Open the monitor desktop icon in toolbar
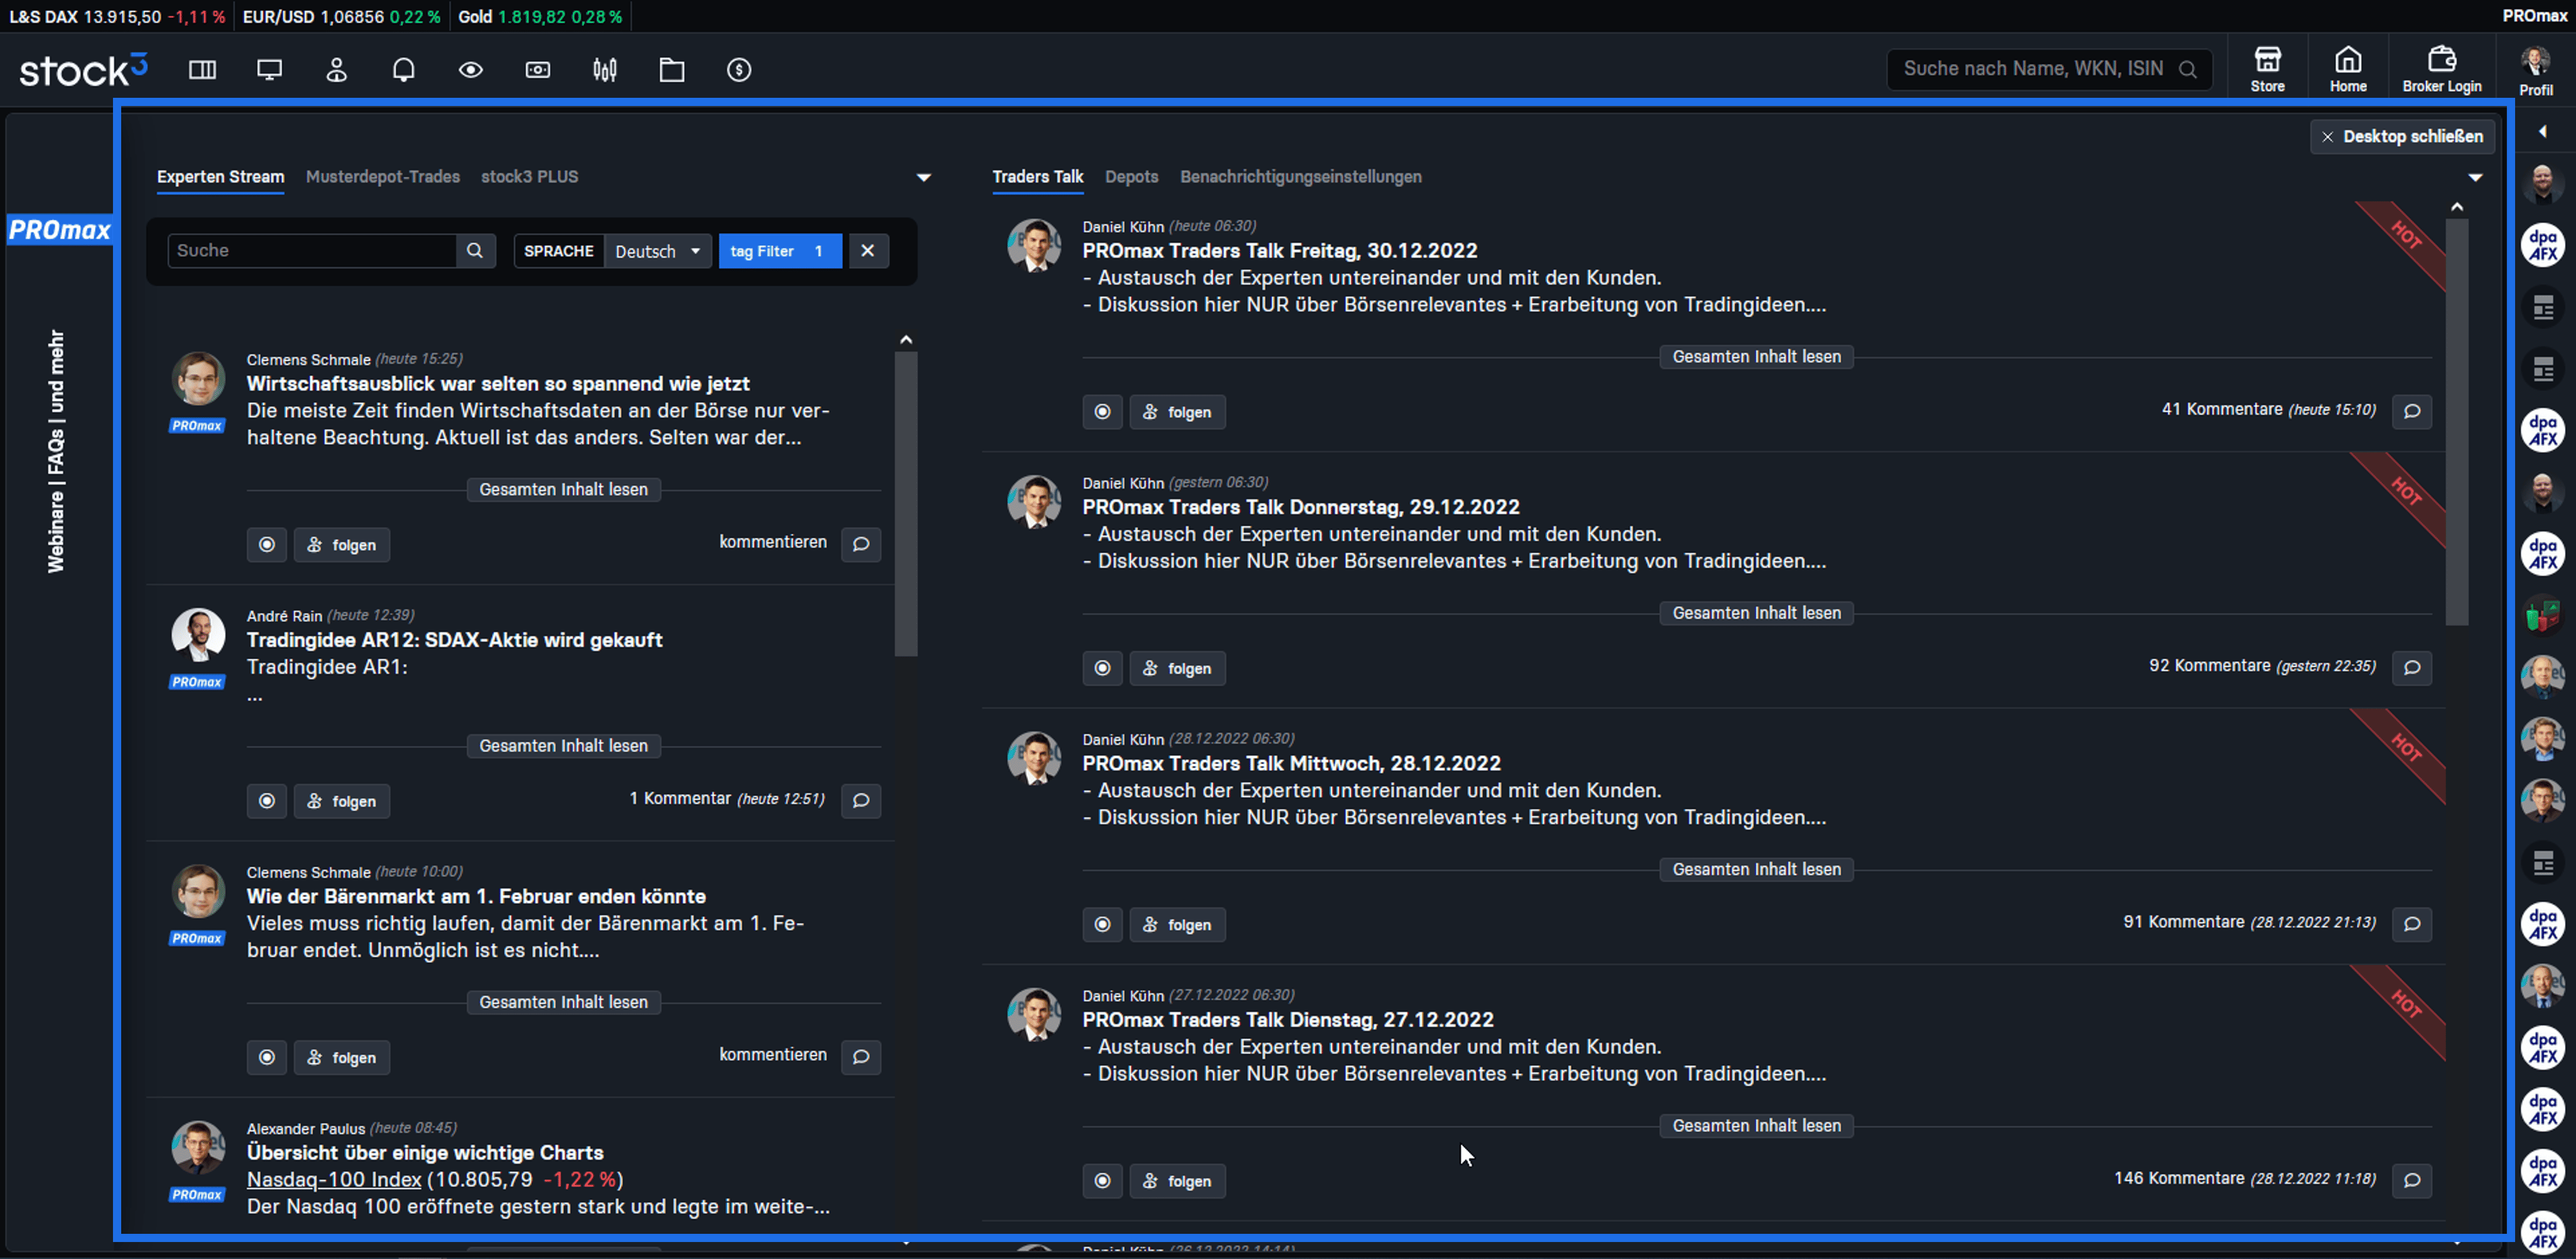This screenshot has width=2576, height=1259. click(269, 70)
